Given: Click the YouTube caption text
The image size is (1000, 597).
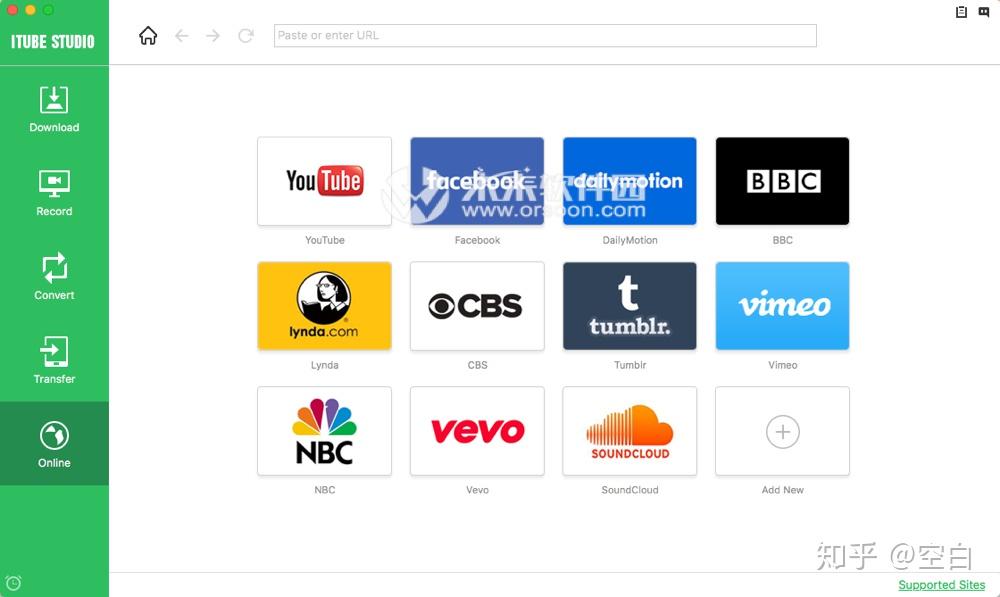Looking at the screenshot, I should (325, 240).
